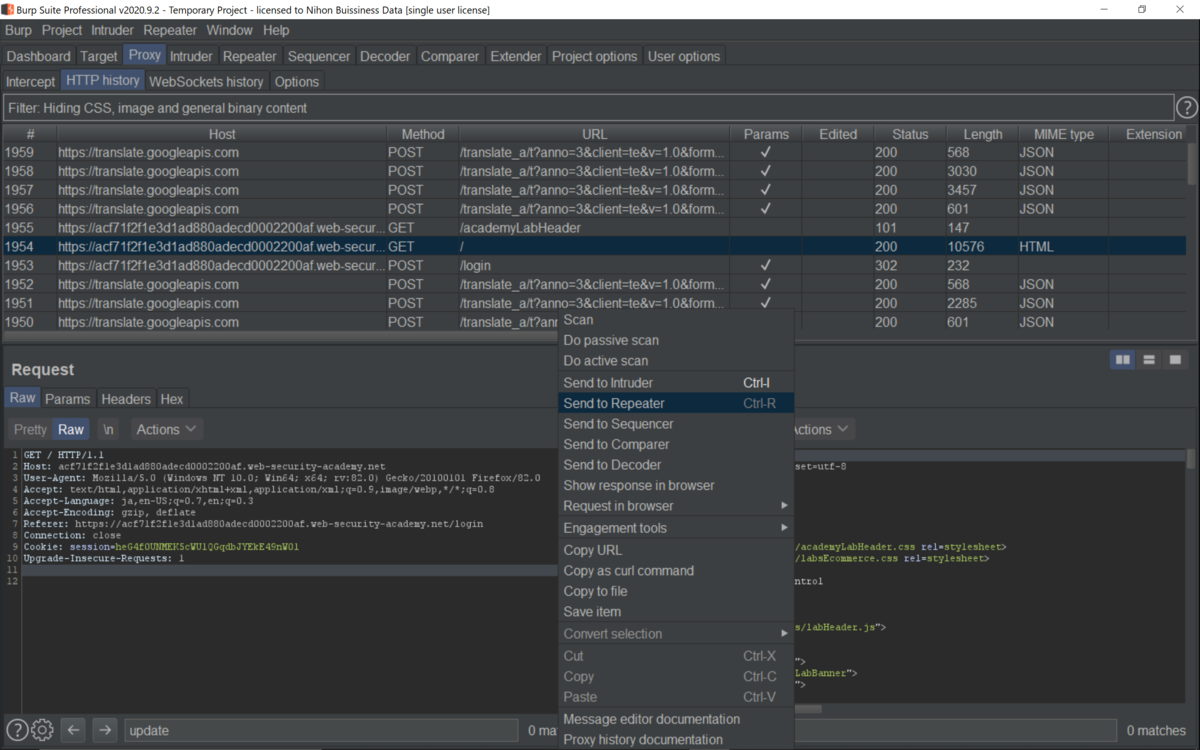This screenshot has height=750, width=1200.
Task: Open the filter help question mark icon
Action: click(1186, 108)
